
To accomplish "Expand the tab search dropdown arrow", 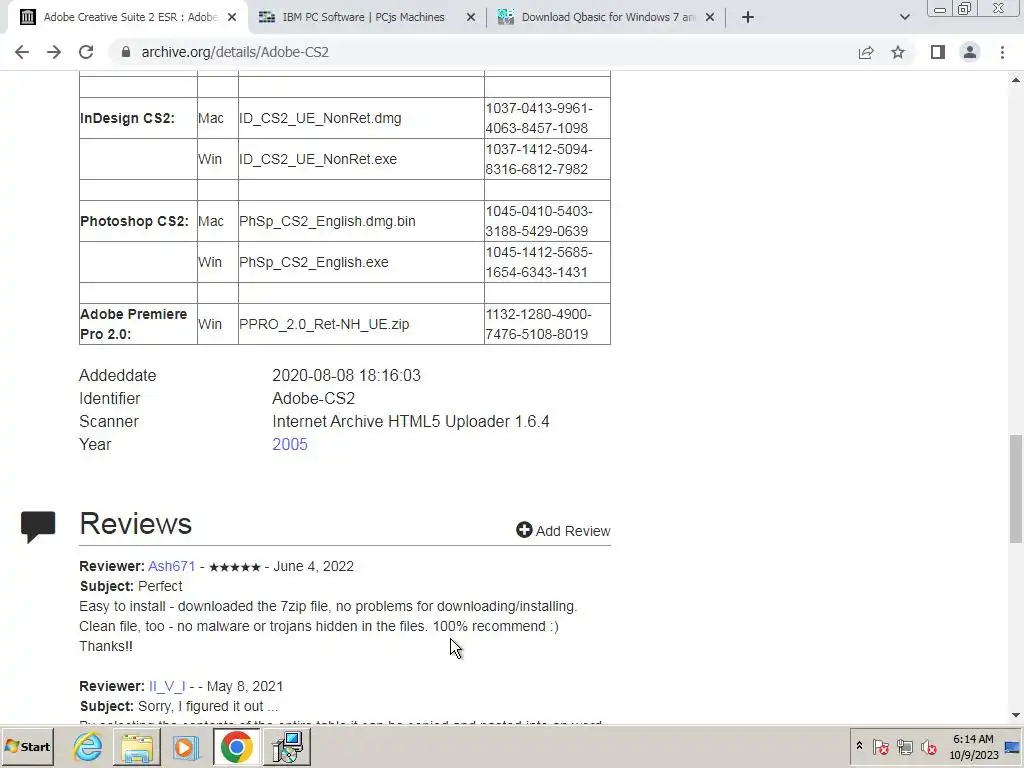I will (904, 17).
